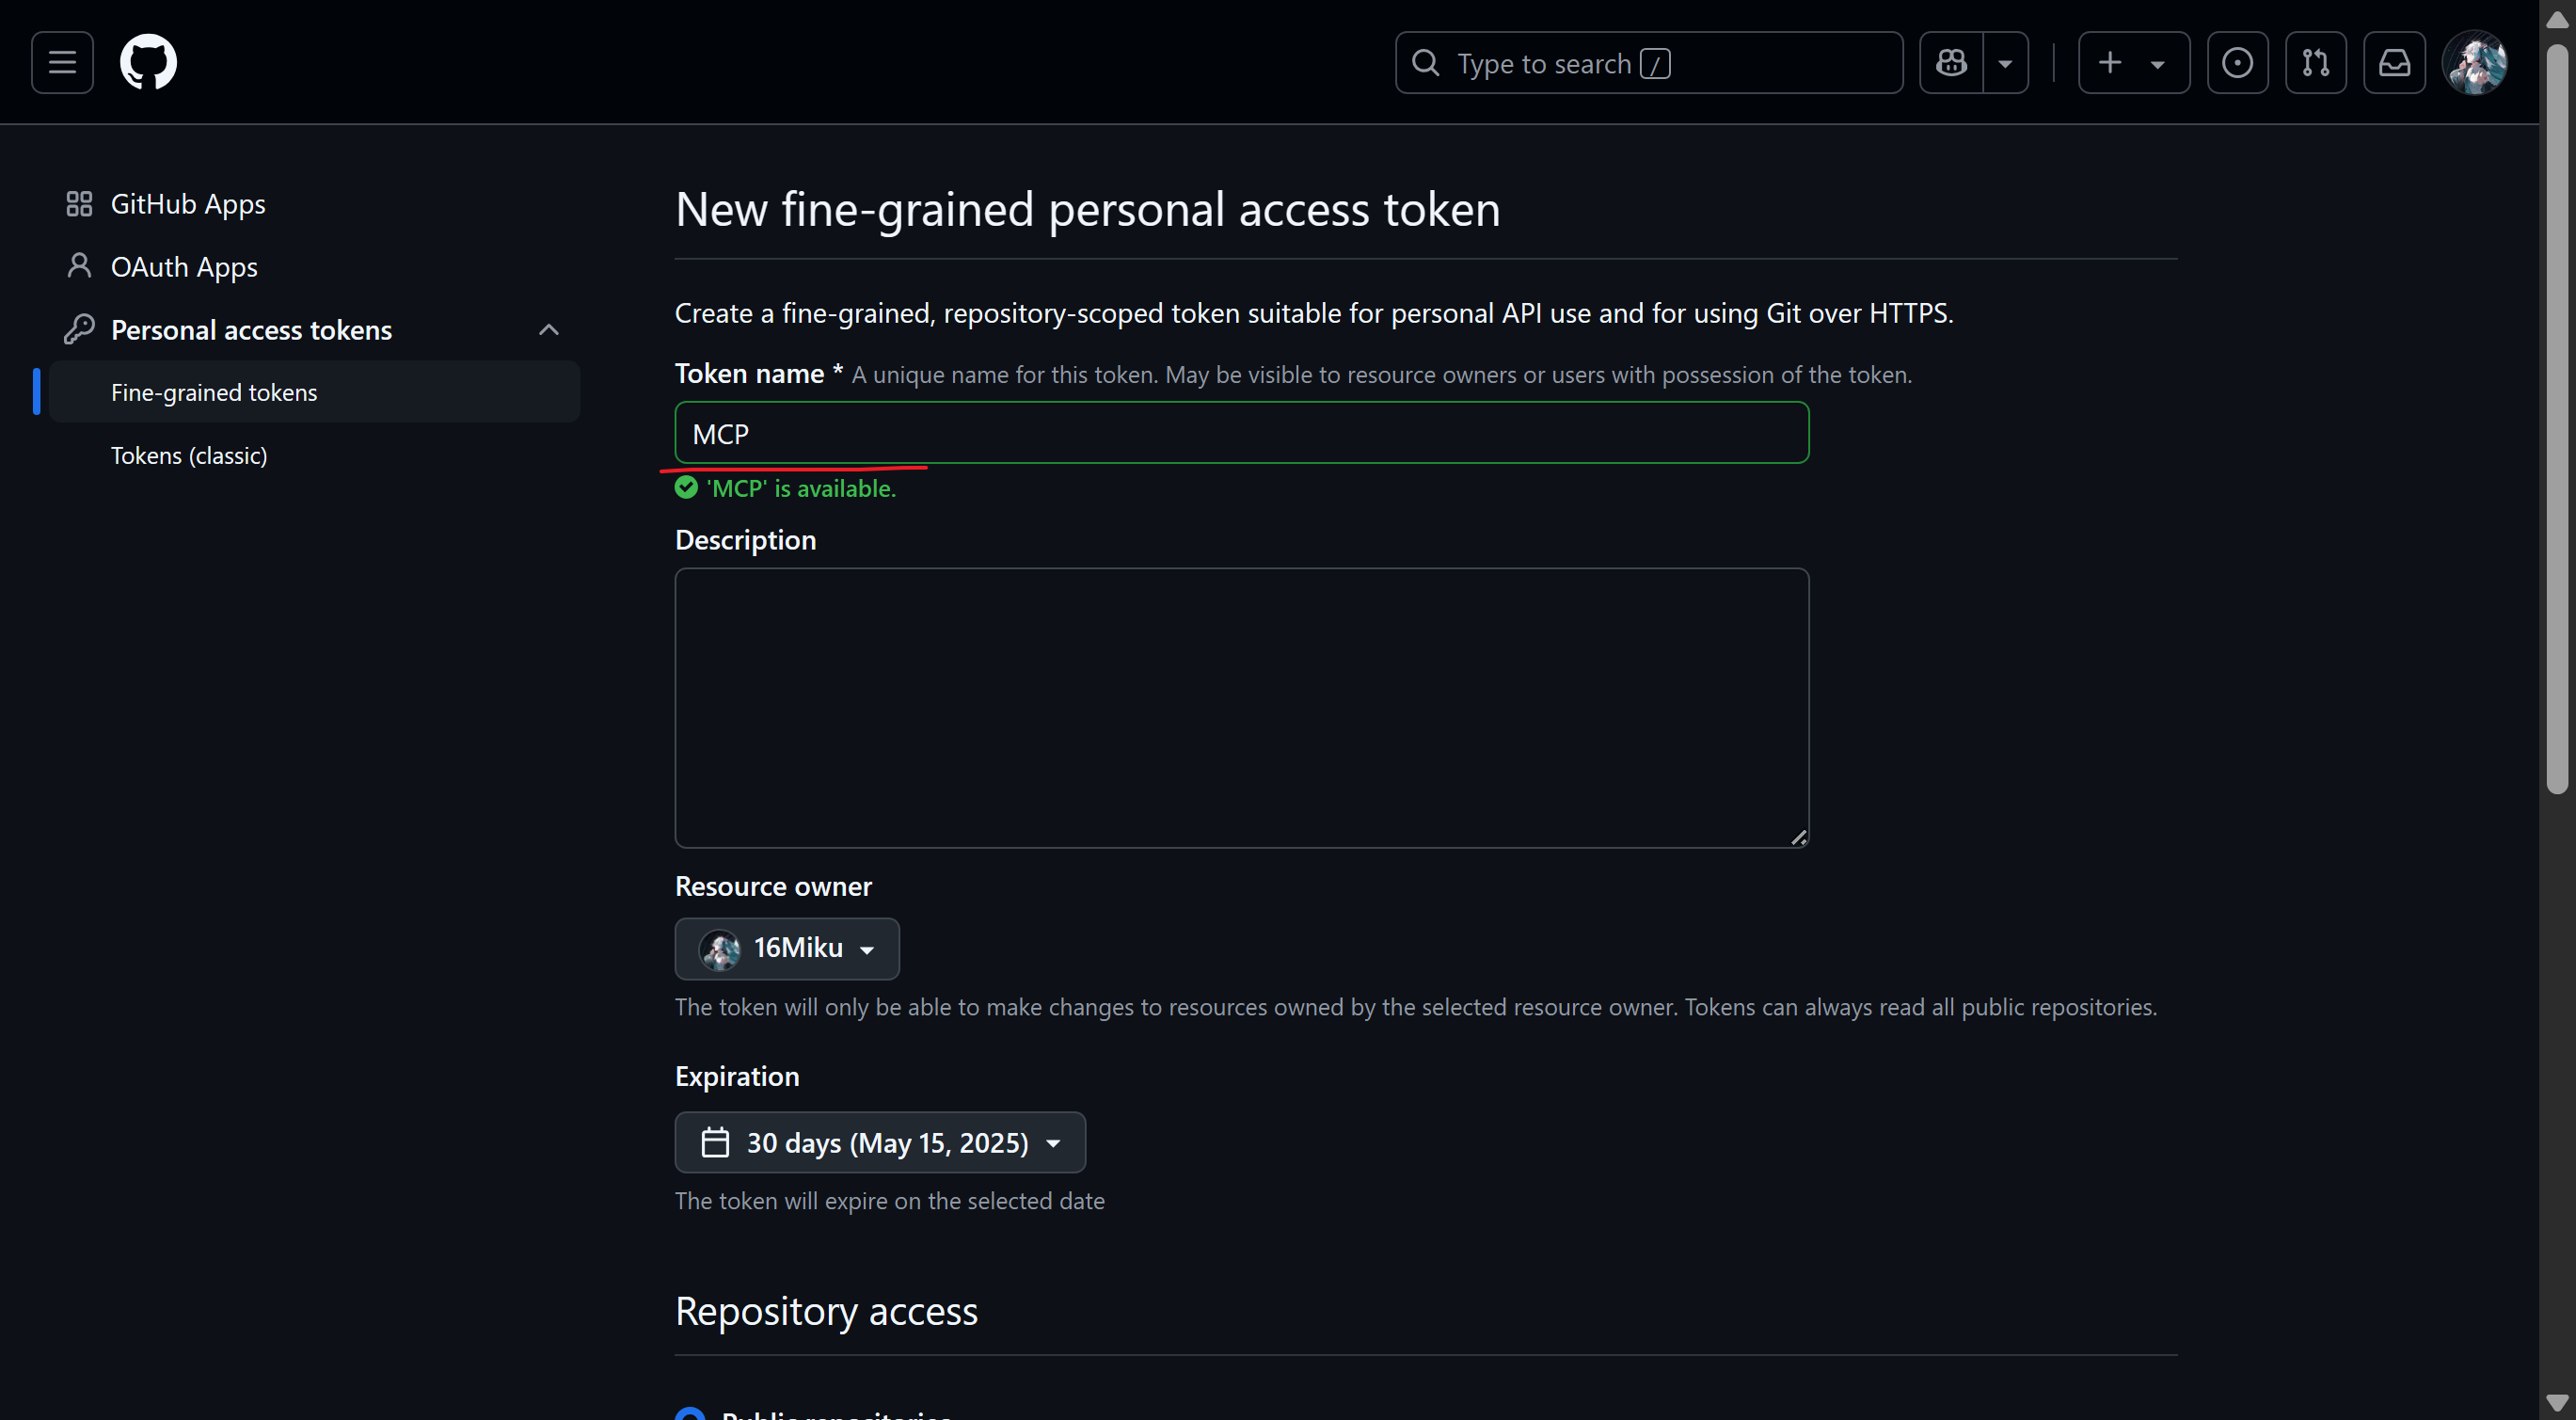The width and height of the screenshot is (2576, 1420).
Task: Focus the Token name input field
Action: (x=1241, y=433)
